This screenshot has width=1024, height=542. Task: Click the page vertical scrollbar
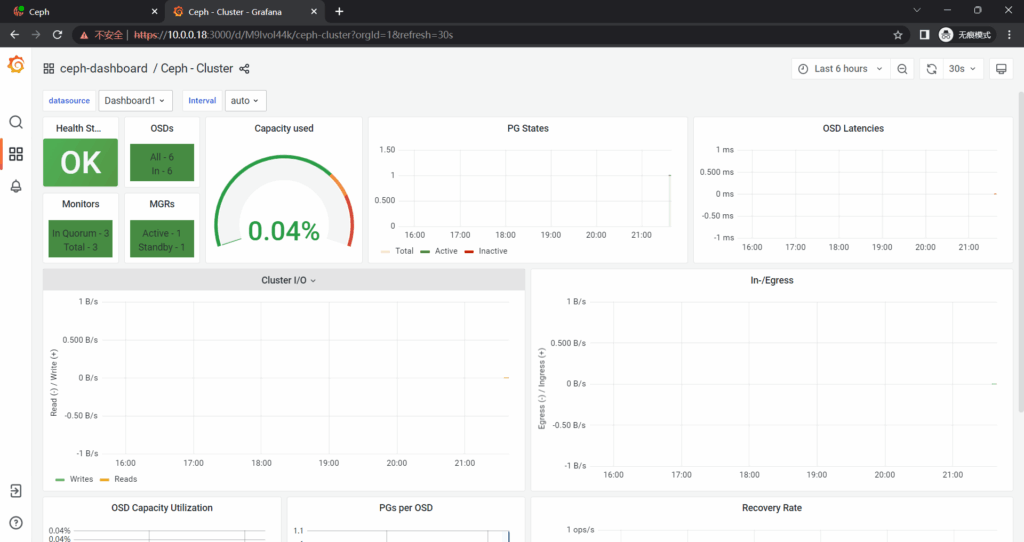click(1020, 251)
